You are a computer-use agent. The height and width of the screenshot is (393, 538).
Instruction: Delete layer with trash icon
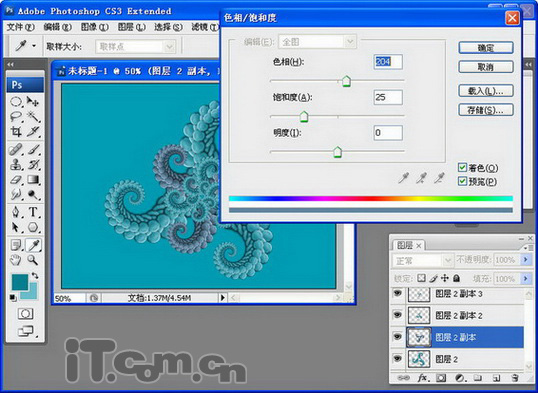click(515, 378)
